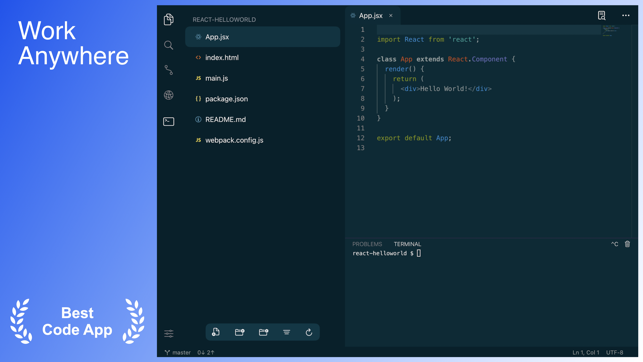Screen dimensions: 643x362
Task: Click the refresh file list icon
Action: (x=309, y=332)
